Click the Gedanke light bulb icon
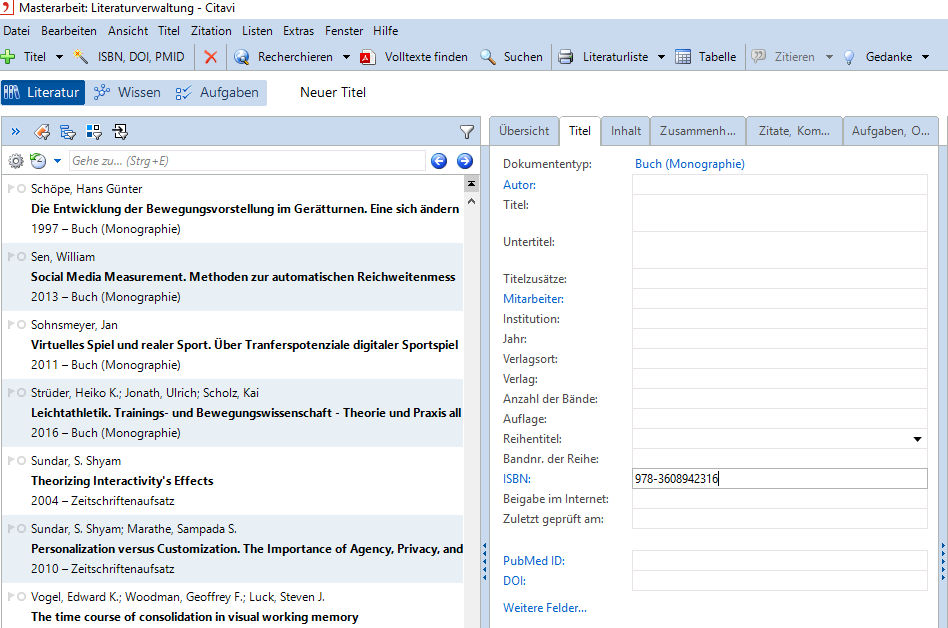 (849, 57)
